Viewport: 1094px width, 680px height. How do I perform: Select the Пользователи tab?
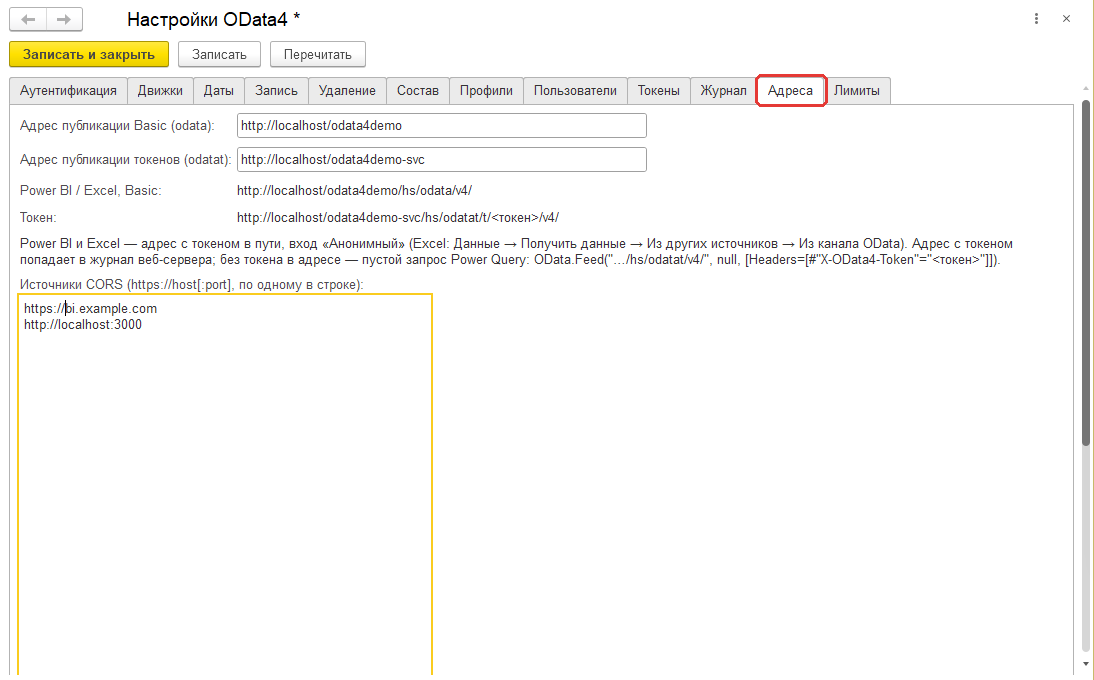[575, 91]
